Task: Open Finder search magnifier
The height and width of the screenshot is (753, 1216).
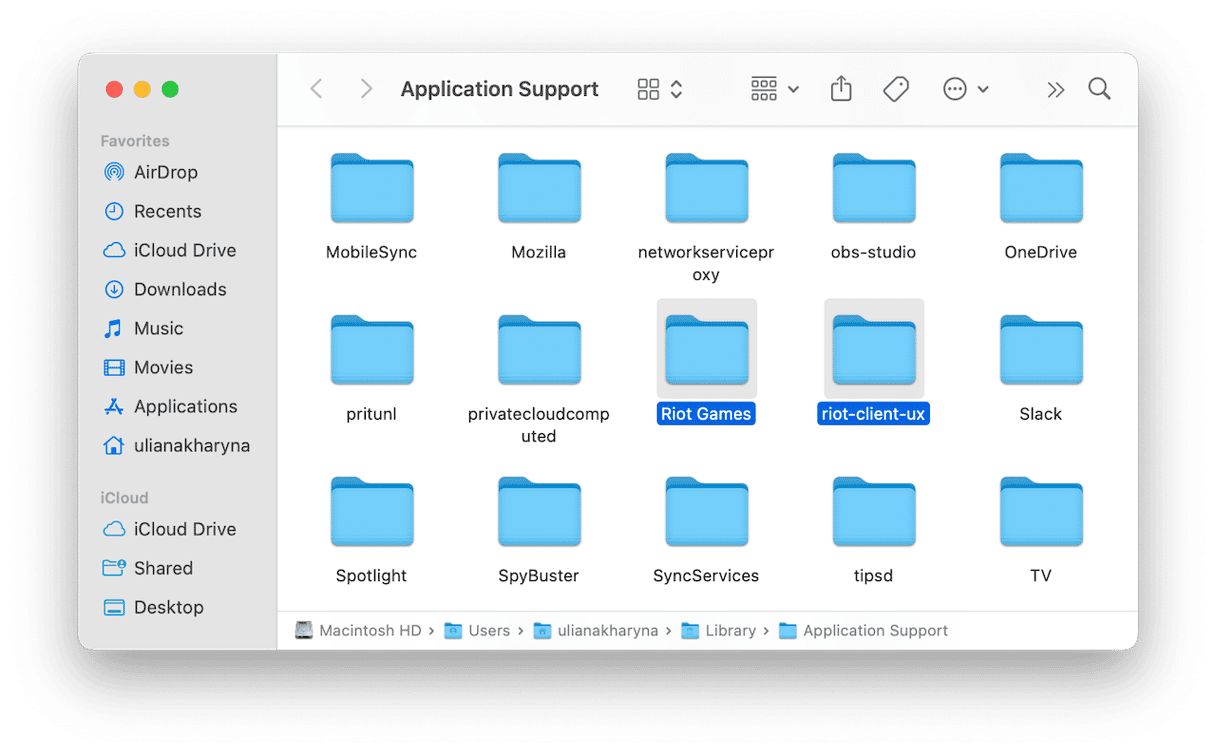Action: pyautogui.click(x=1100, y=89)
